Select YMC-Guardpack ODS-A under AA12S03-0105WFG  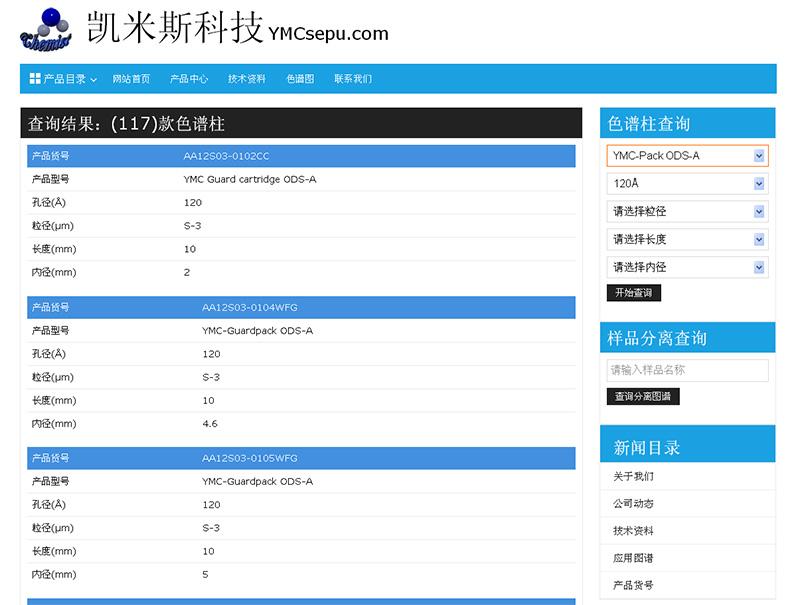(258, 482)
